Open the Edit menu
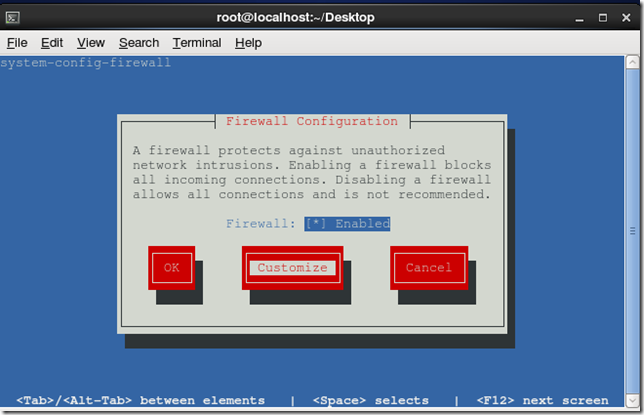 tap(52, 43)
